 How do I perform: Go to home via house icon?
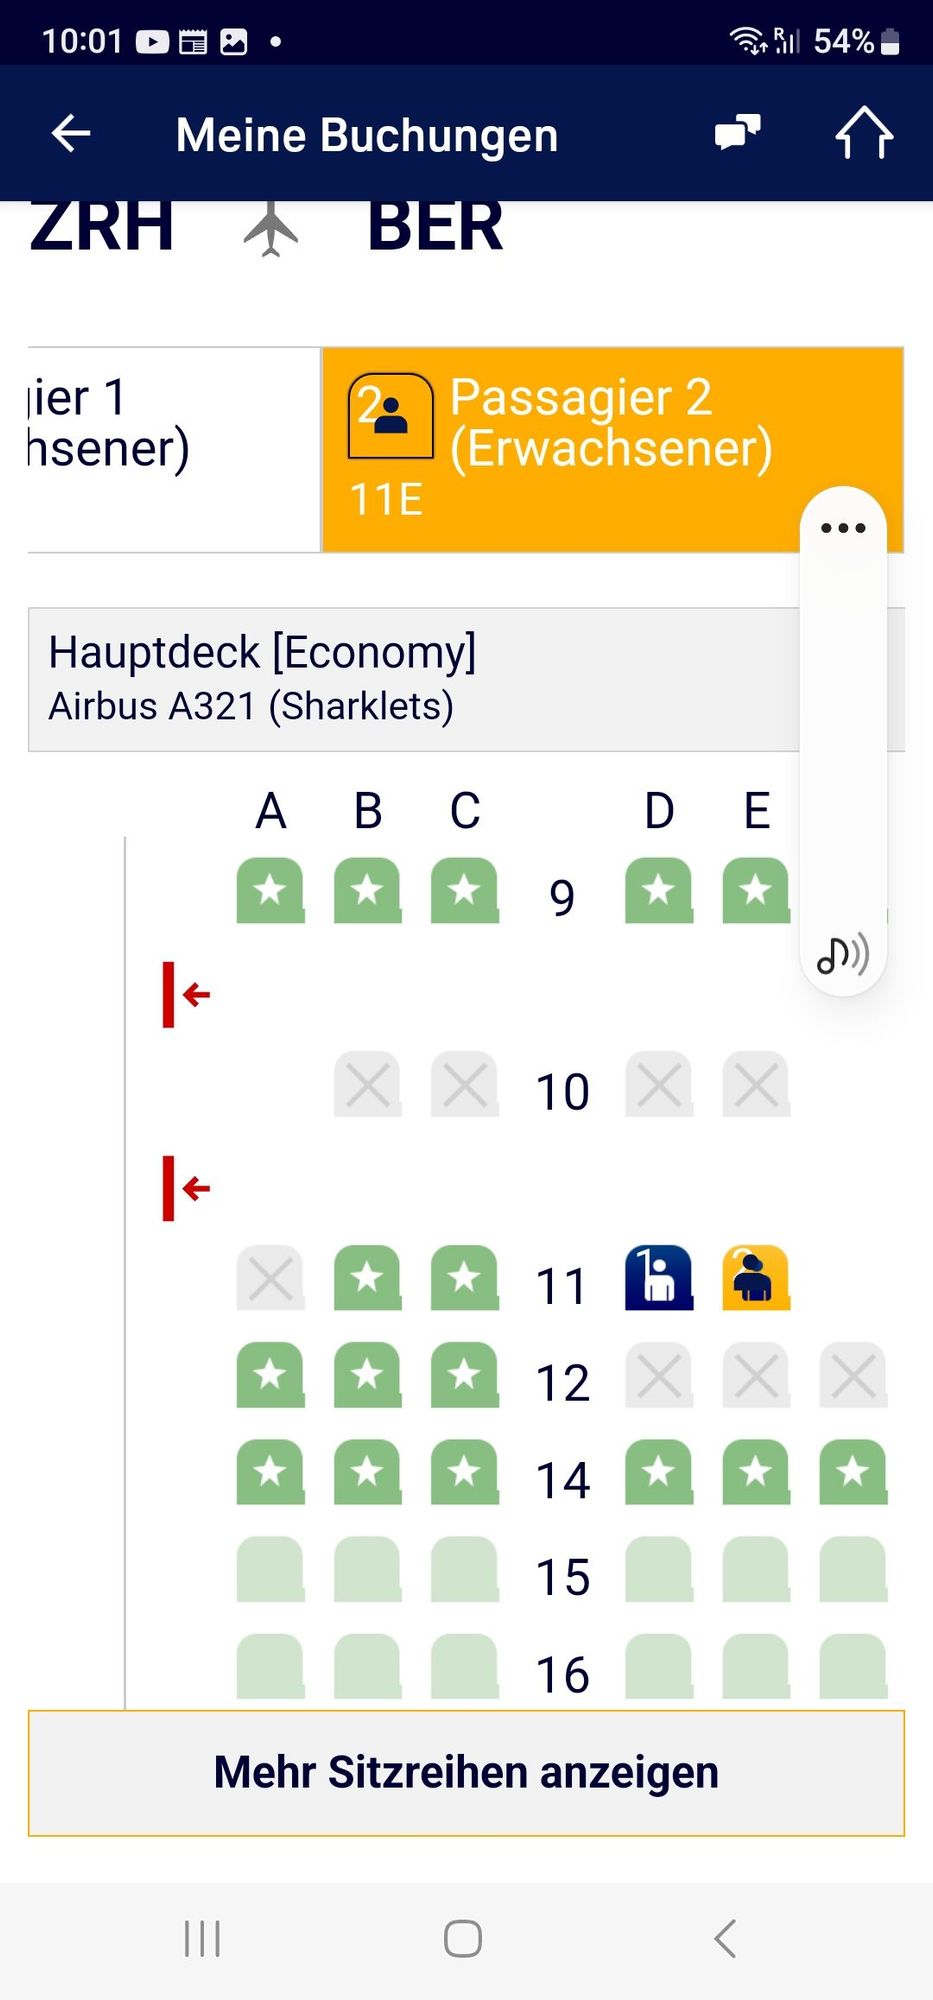coord(864,133)
